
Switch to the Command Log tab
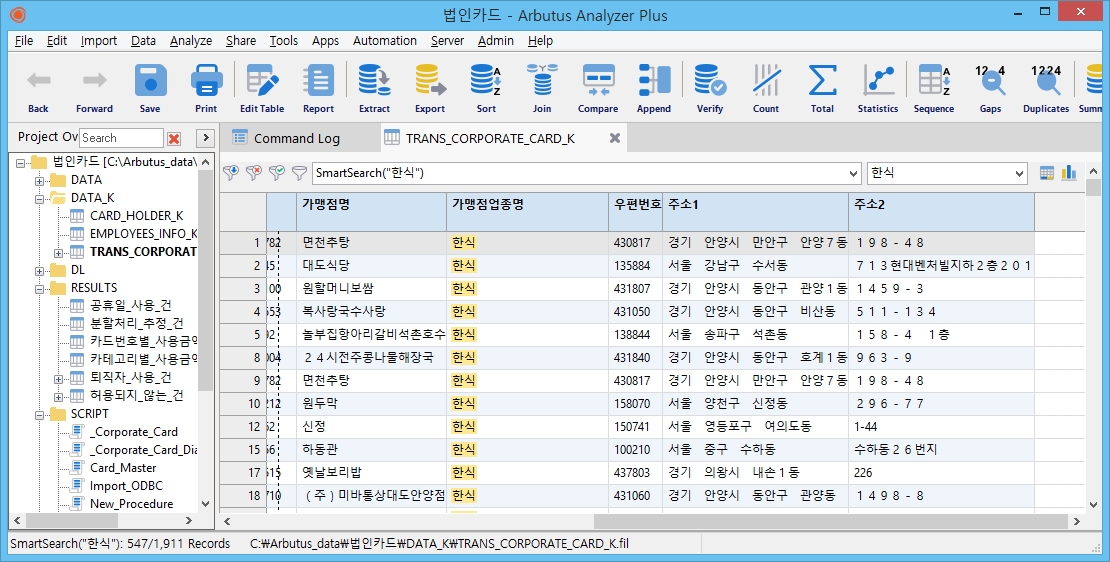coord(297,139)
